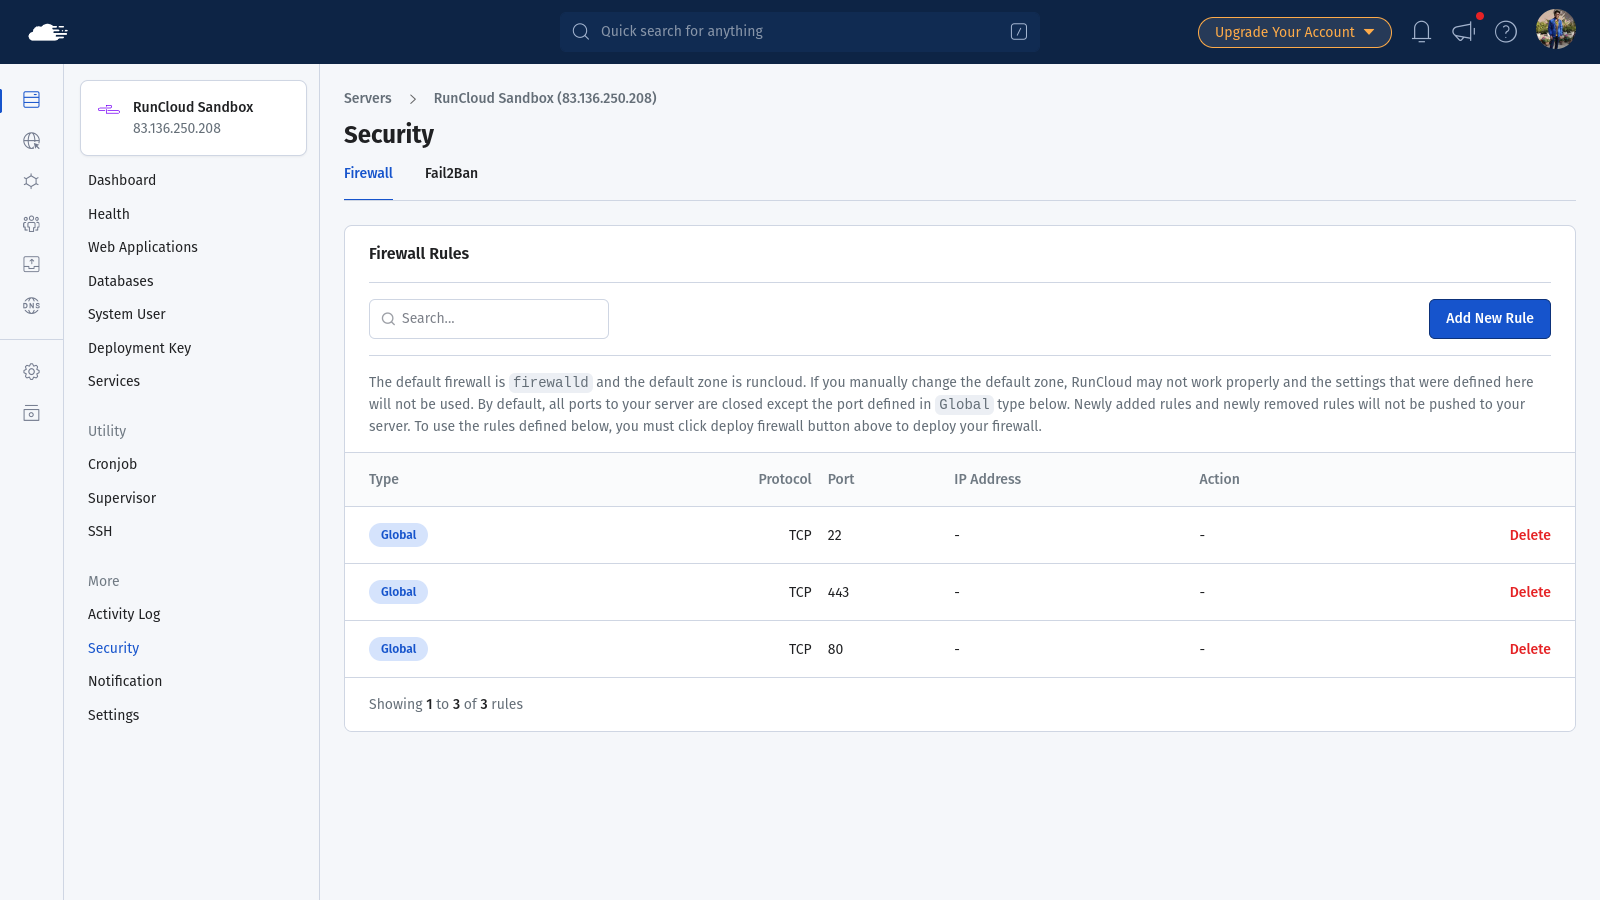The image size is (1600, 900).
Task: Open Notification in sidebar
Action: point(125,681)
